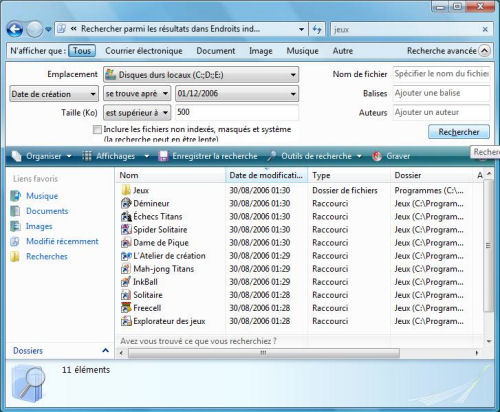Select the 'Spider Solitaire' shortcut icon

[126, 230]
